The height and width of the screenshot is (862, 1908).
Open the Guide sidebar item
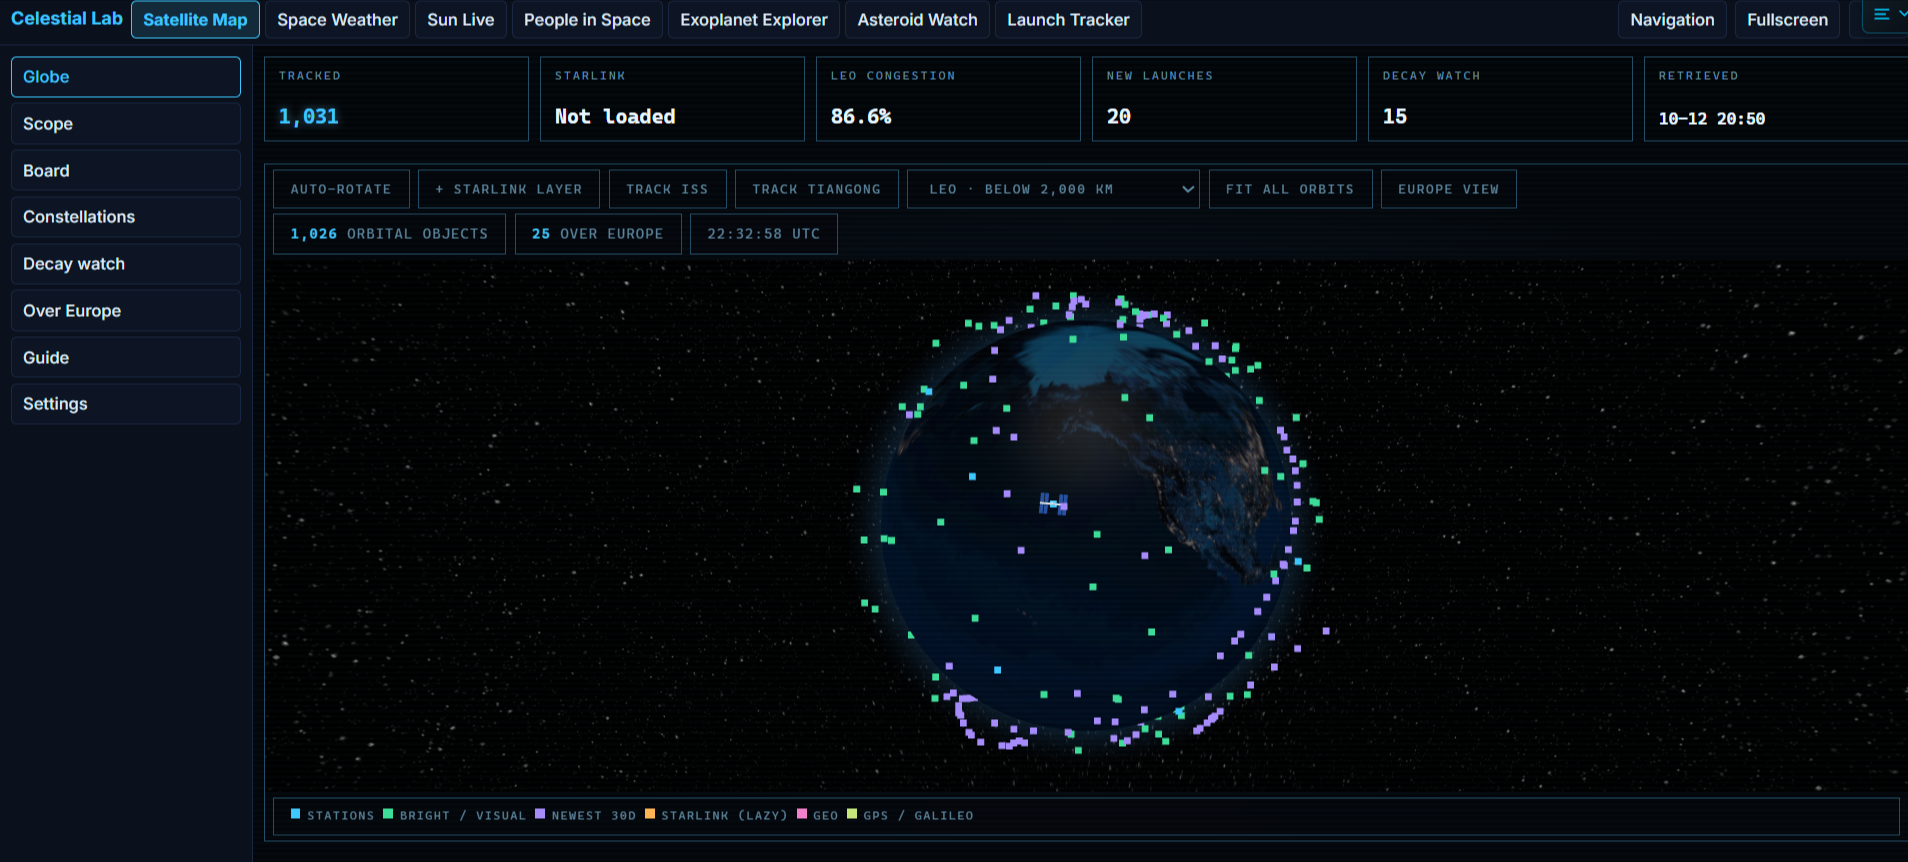tap(126, 358)
